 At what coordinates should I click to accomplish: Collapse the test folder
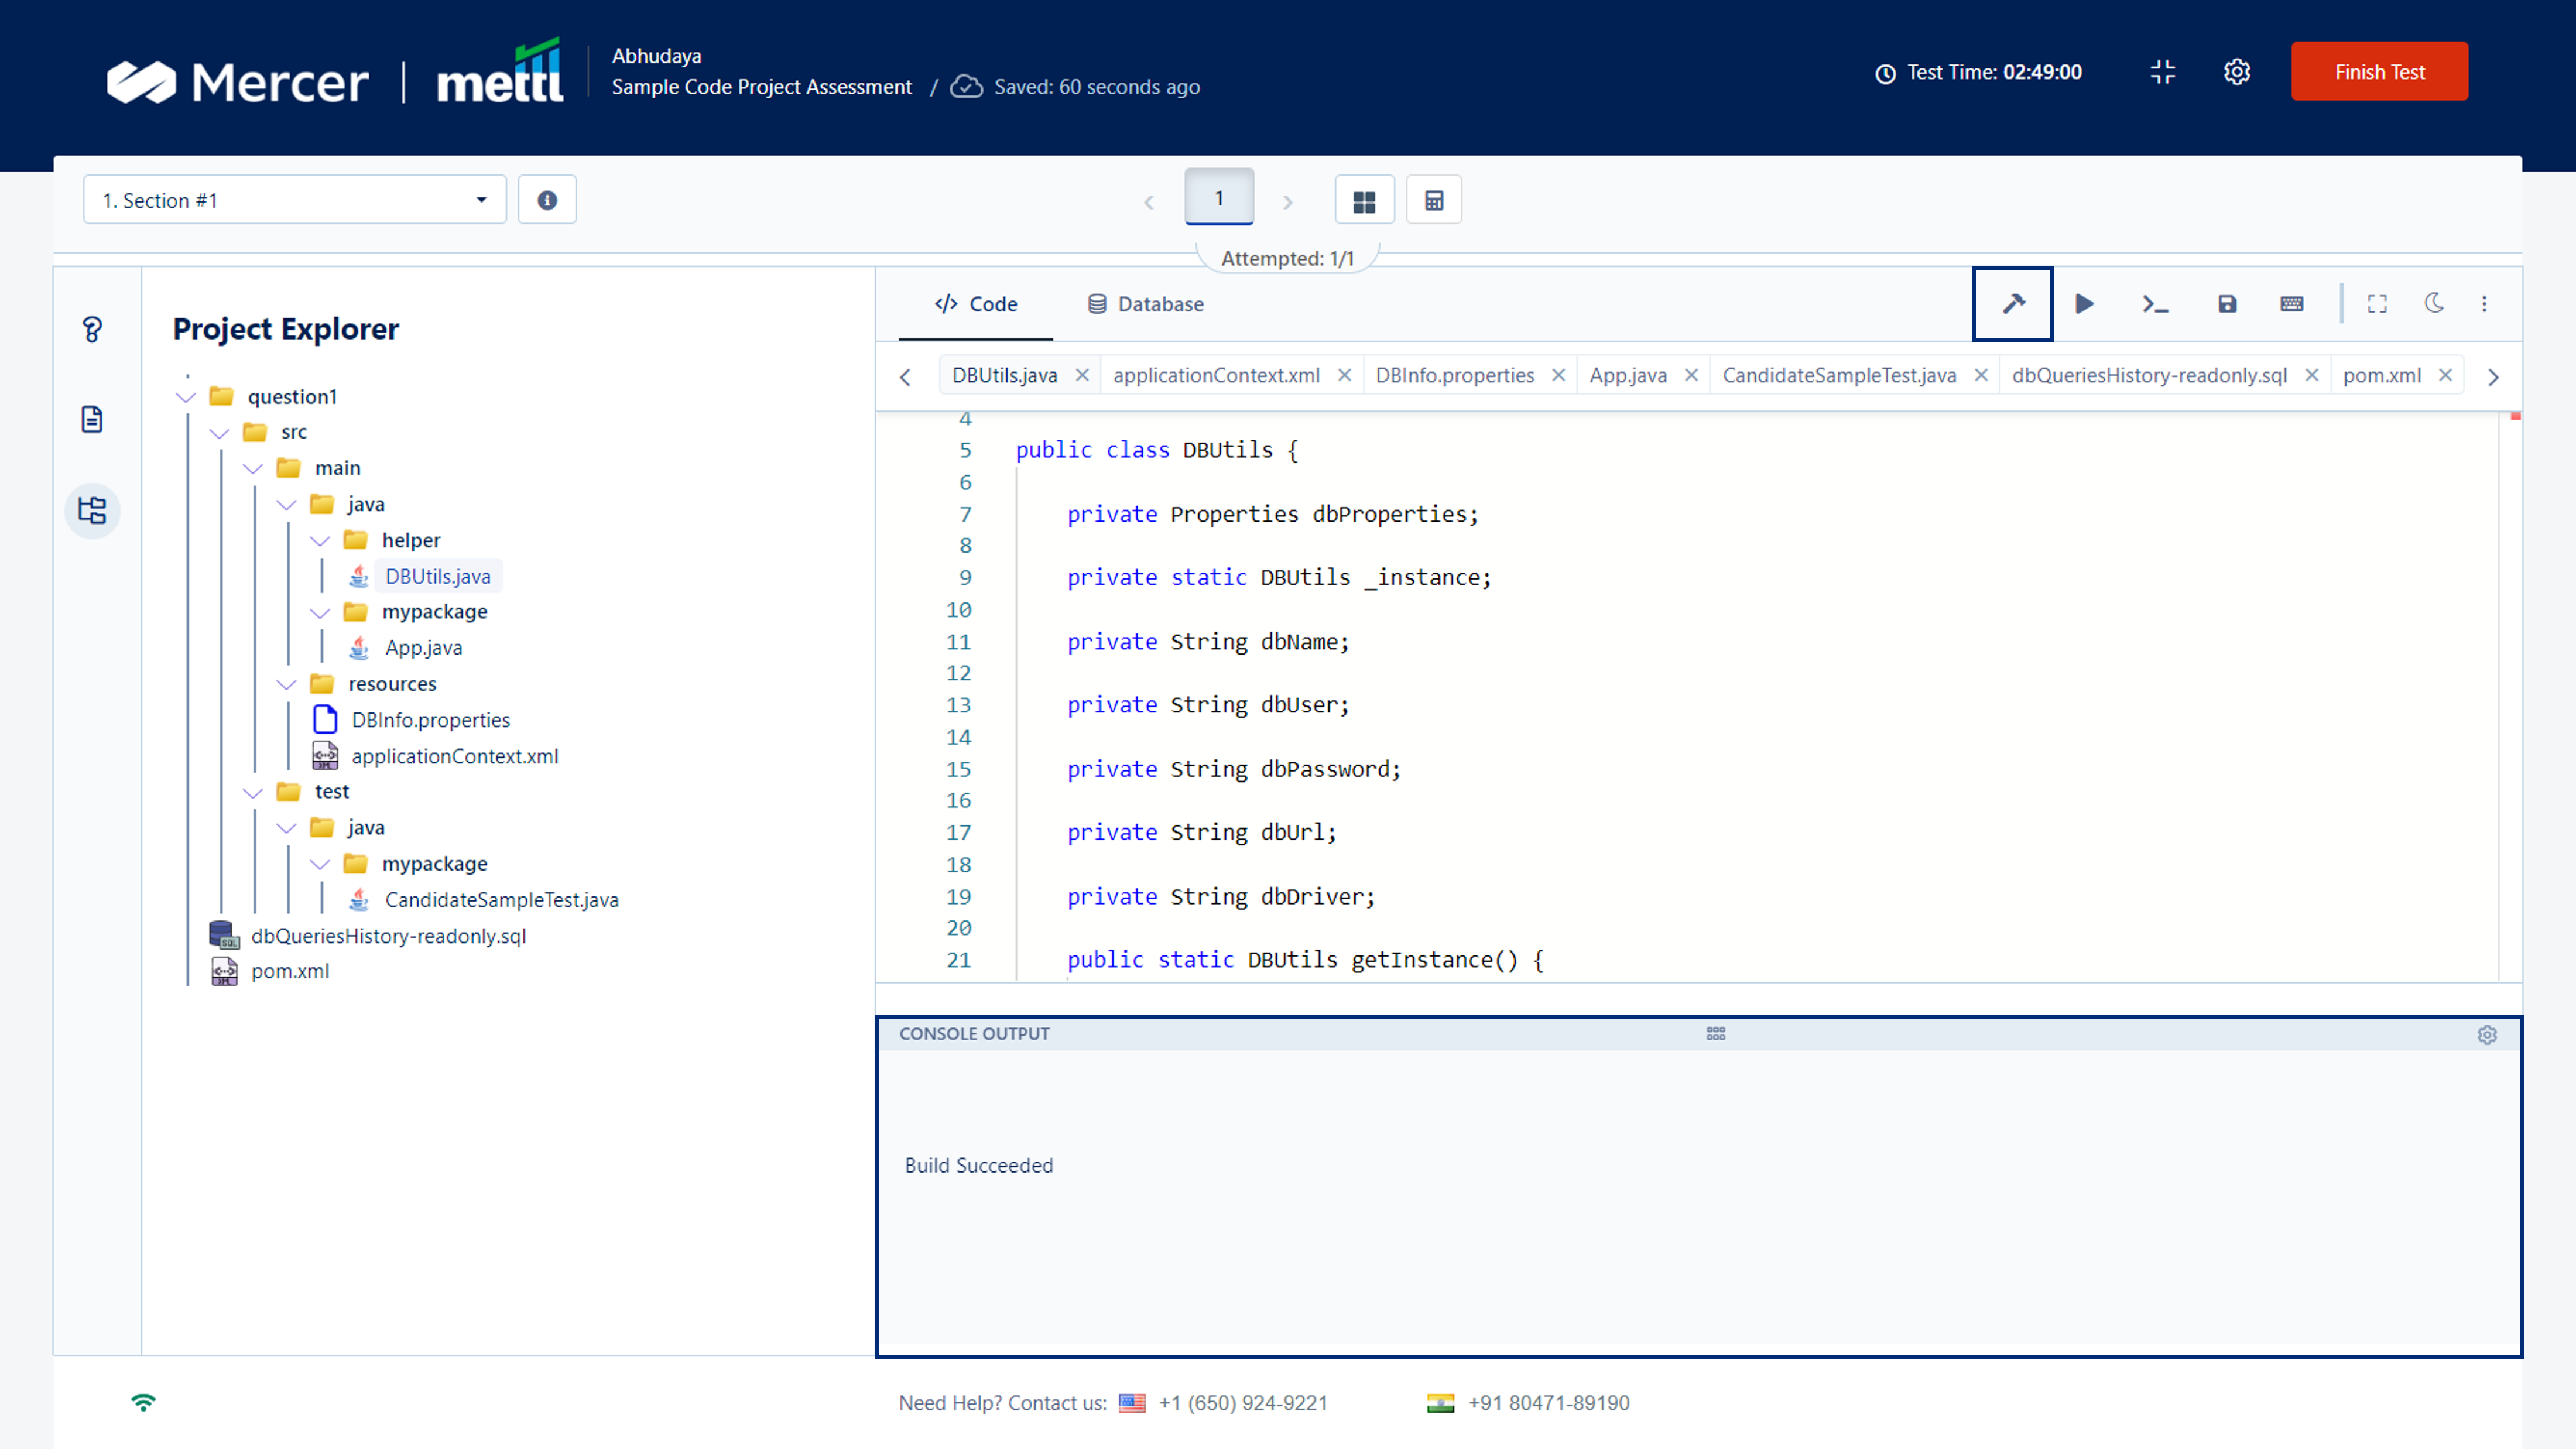253,792
